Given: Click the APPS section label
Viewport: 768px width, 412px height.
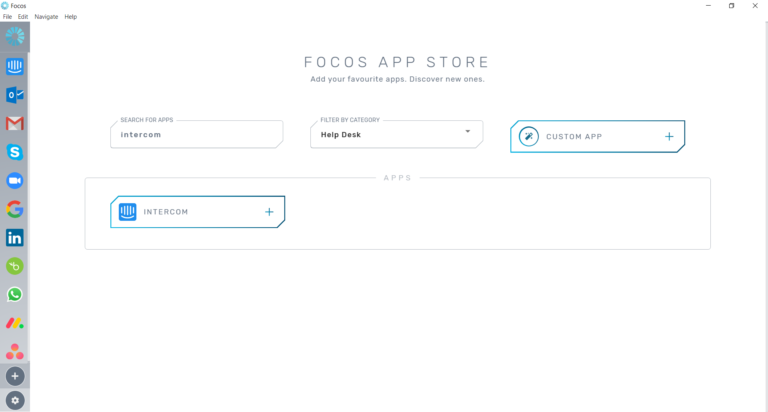Looking at the screenshot, I should (398, 178).
